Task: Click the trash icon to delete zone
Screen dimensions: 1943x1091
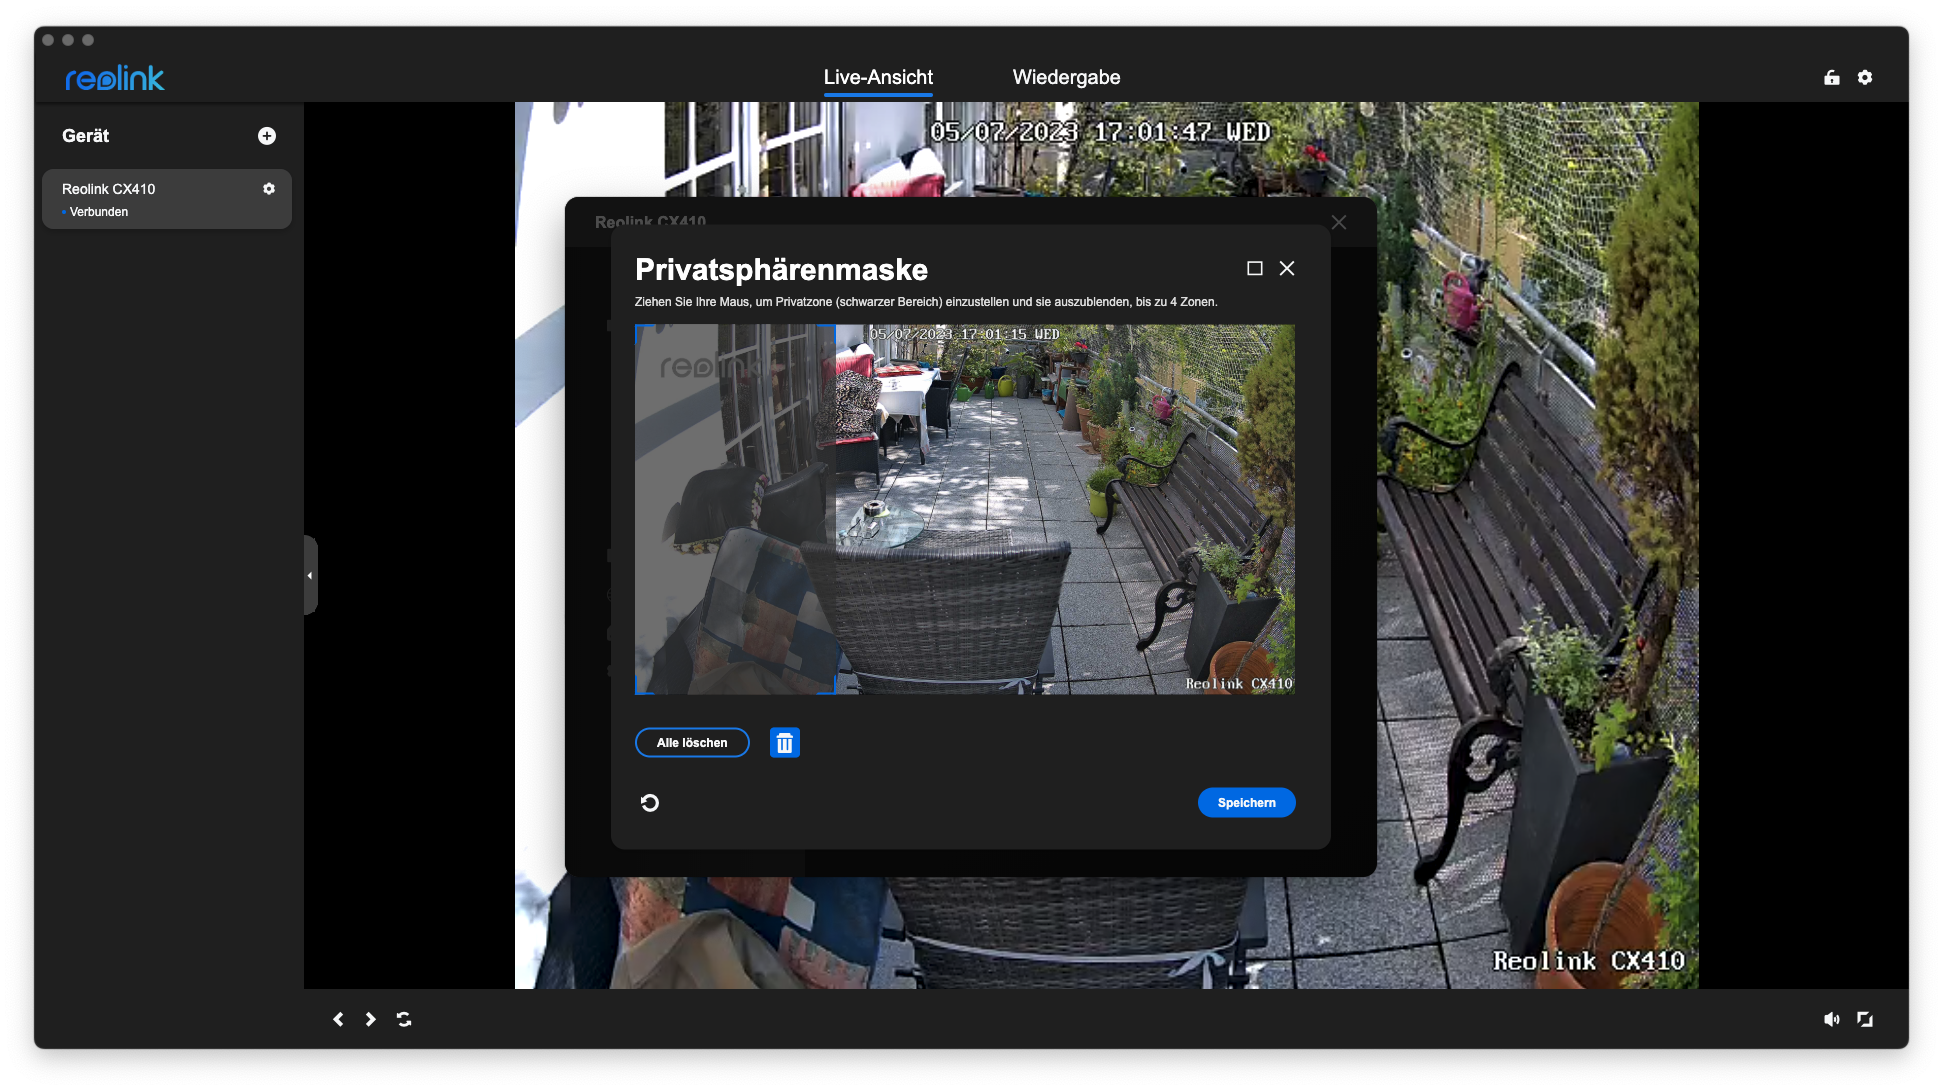Action: tap(784, 743)
